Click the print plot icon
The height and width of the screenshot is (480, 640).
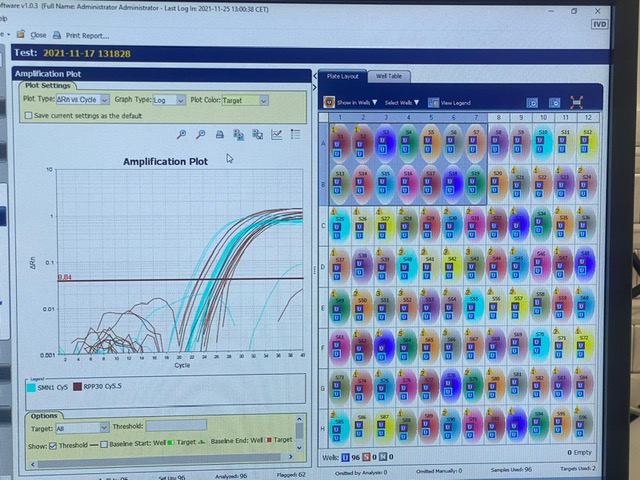220,134
